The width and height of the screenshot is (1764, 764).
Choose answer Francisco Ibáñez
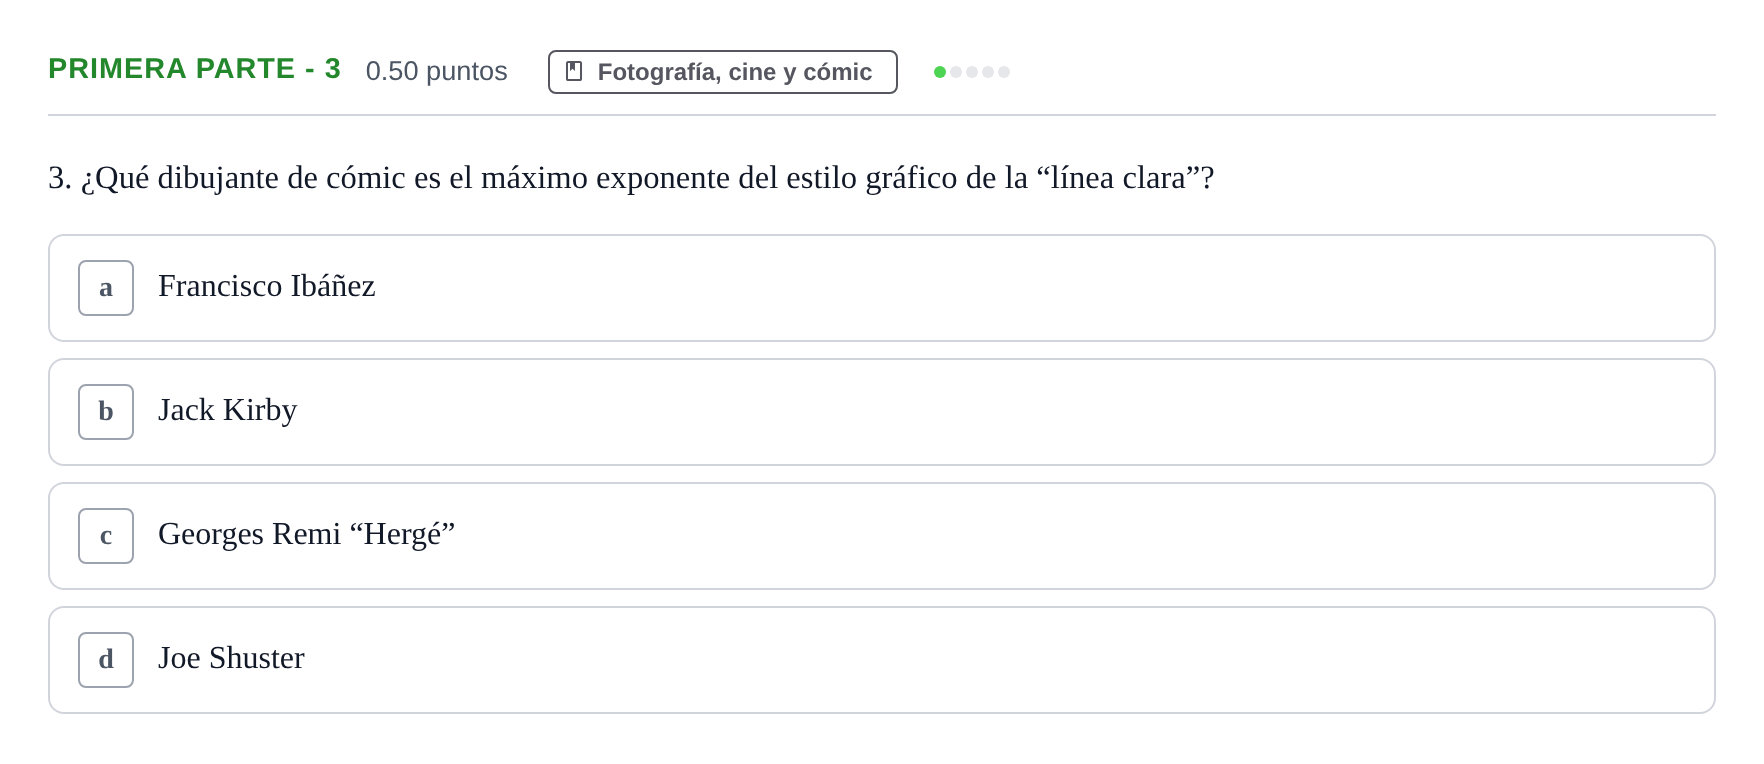[x=266, y=287]
